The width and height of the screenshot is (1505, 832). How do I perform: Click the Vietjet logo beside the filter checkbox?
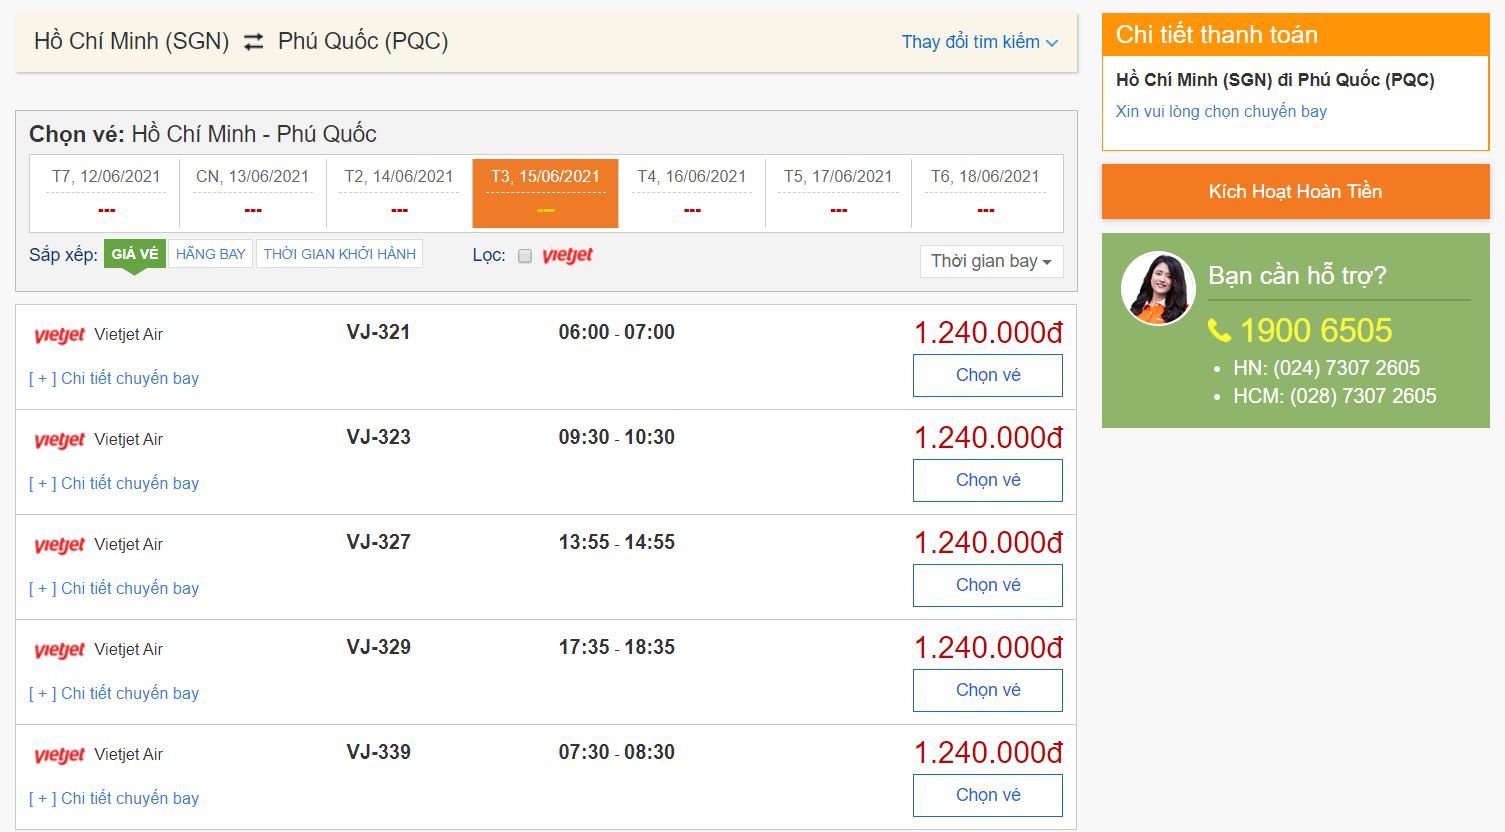[x=568, y=256]
